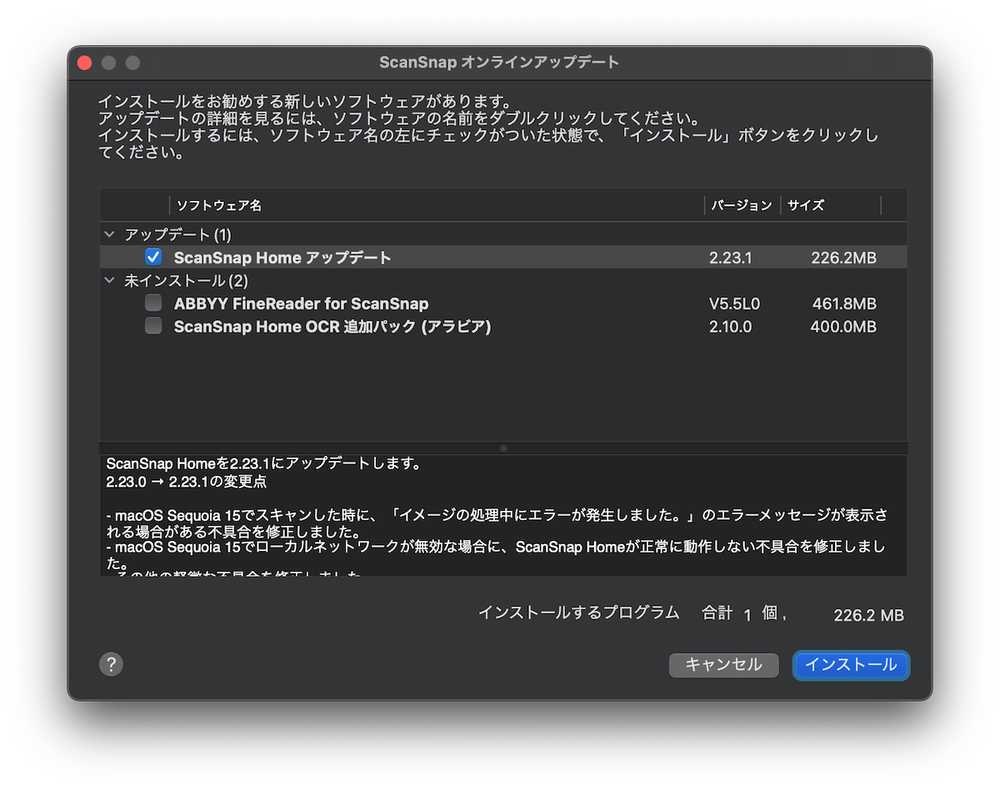Check the ABBYY FineReader for ScanSnap checkbox
The height and width of the screenshot is (790, 1000).
[x=153, y=303]
